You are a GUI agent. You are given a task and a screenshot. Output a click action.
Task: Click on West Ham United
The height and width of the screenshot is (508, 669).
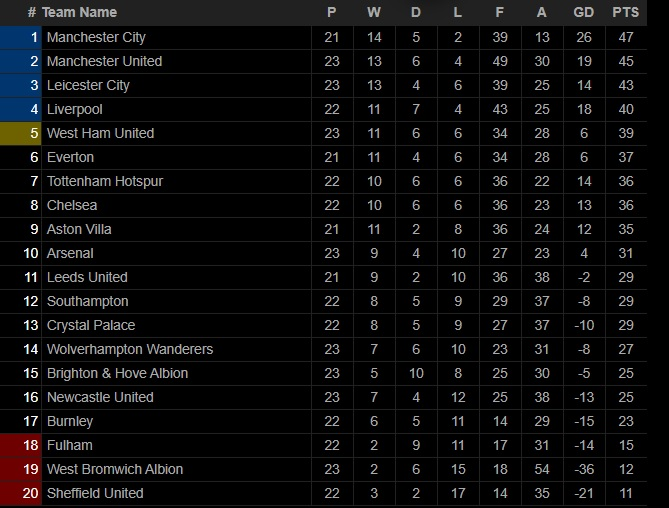100,133
